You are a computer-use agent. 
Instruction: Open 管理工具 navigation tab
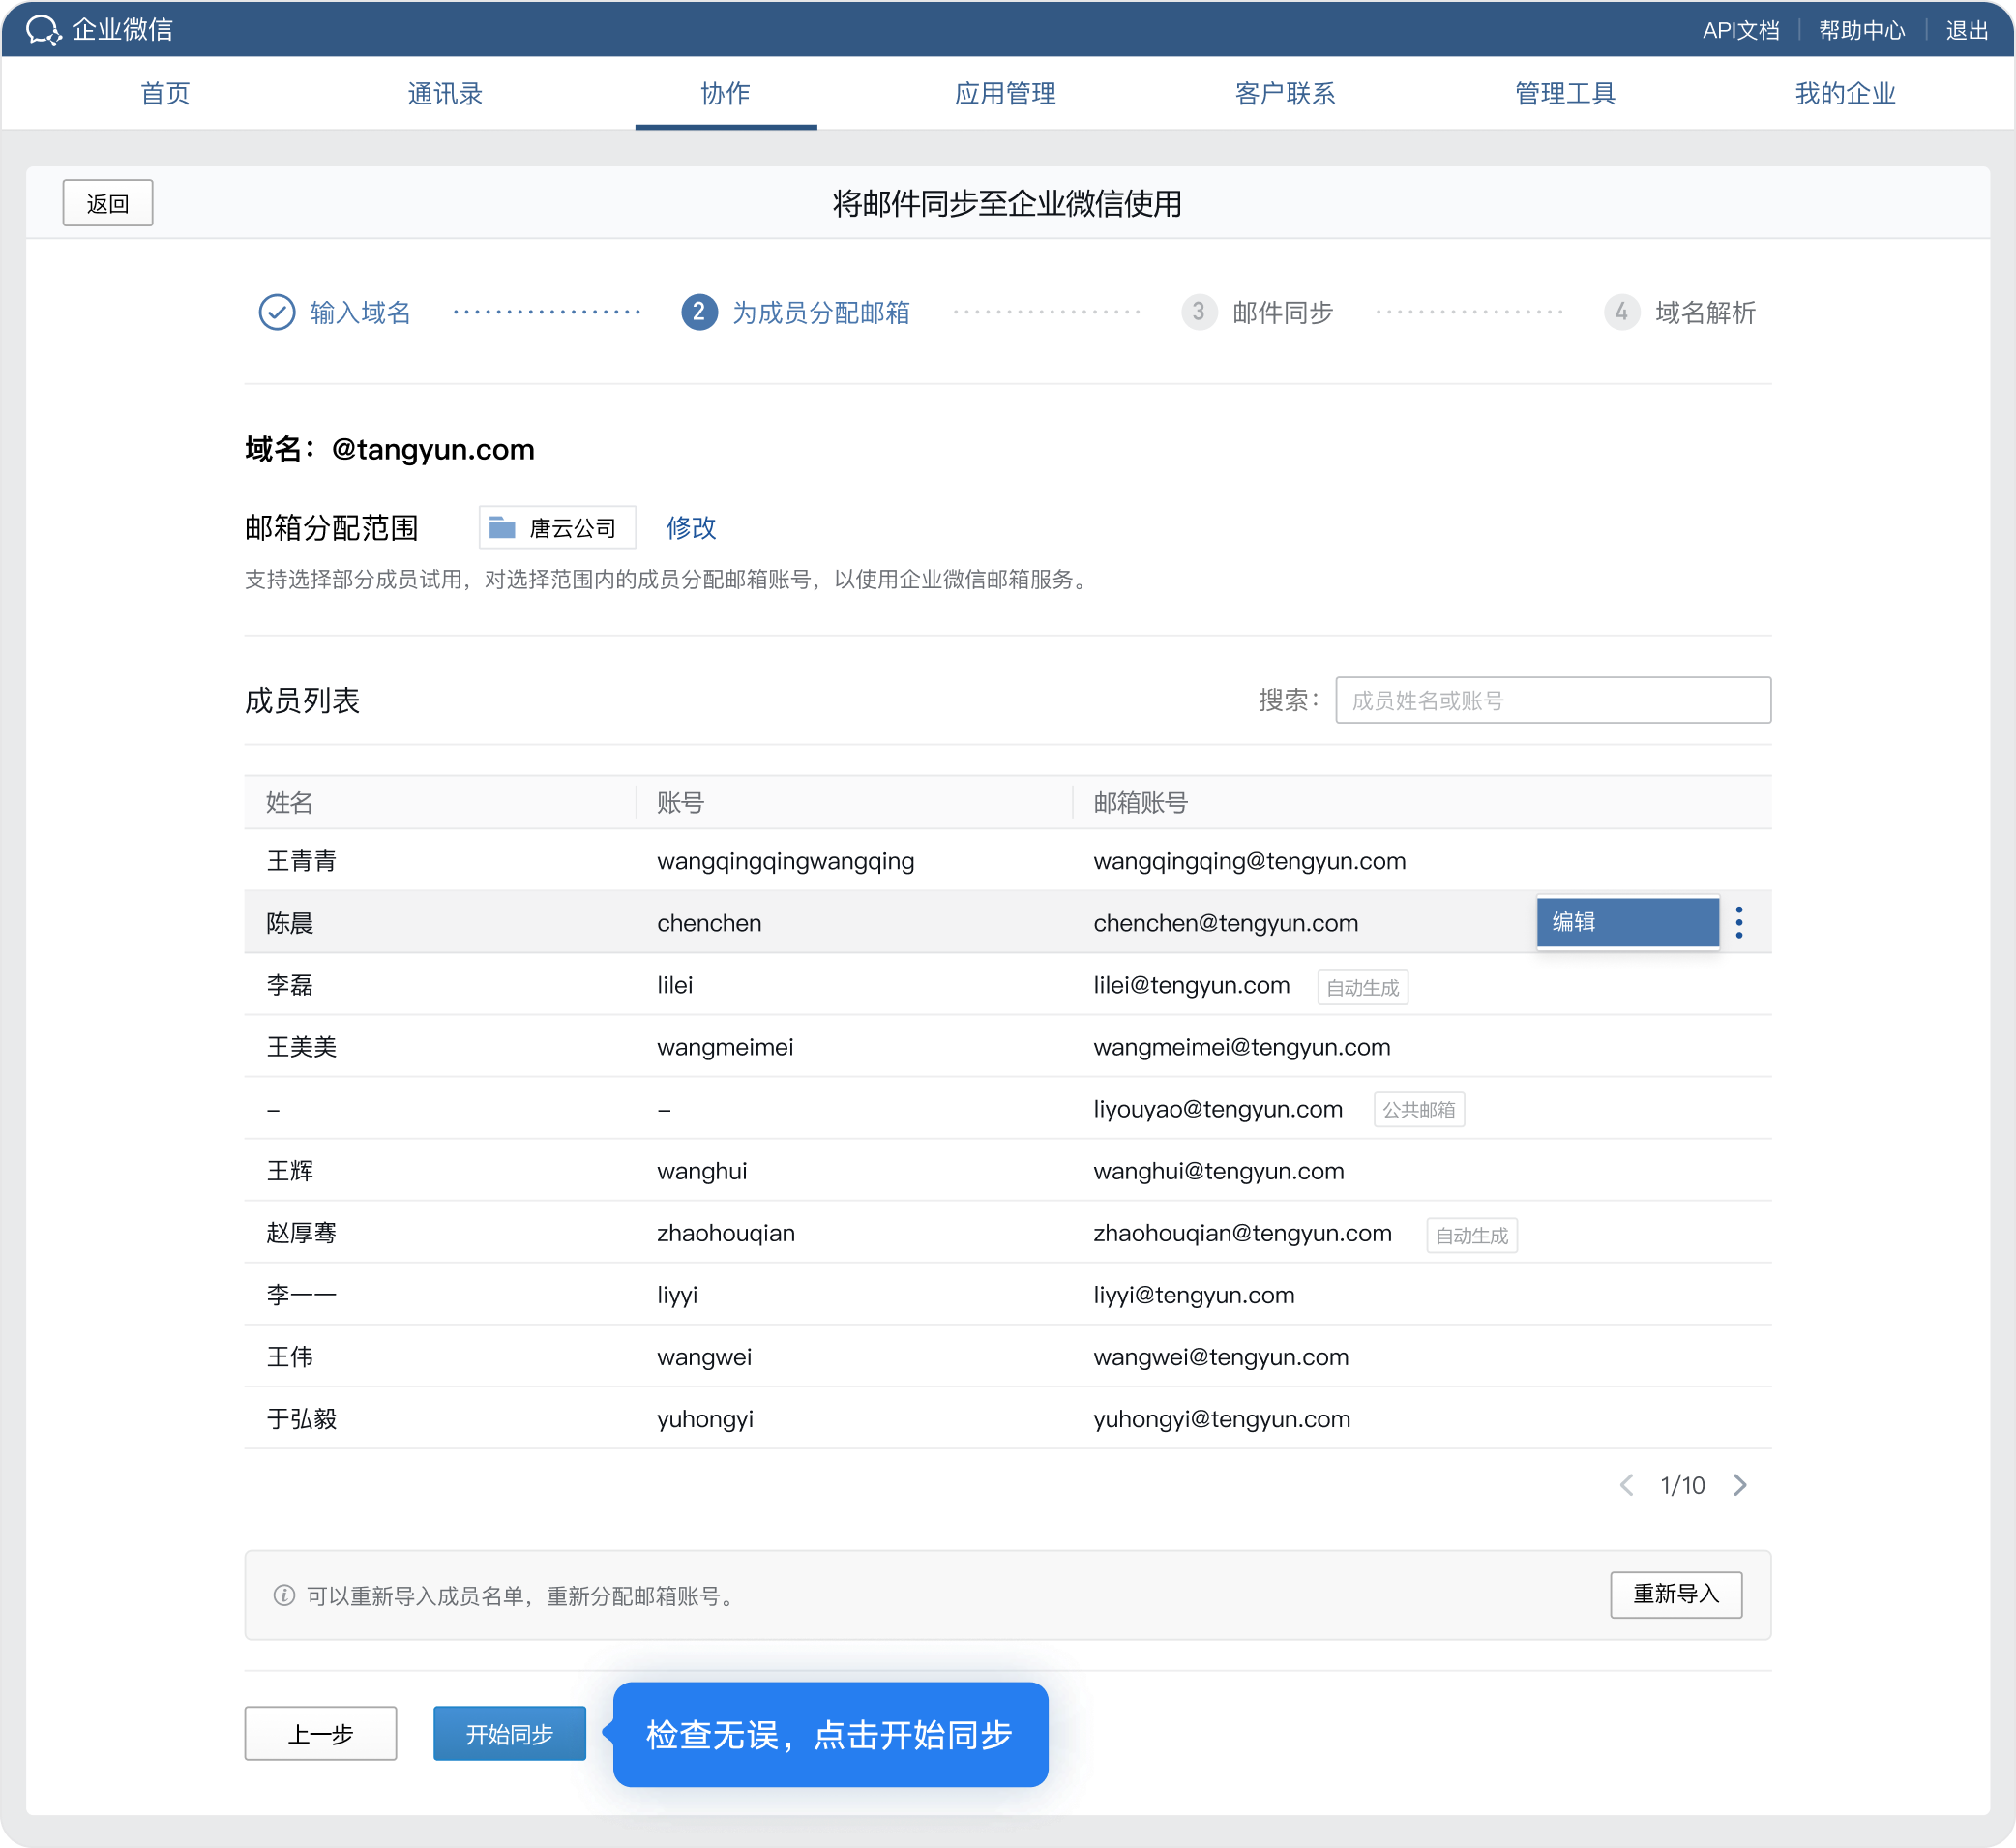[x=1565, y=94]
